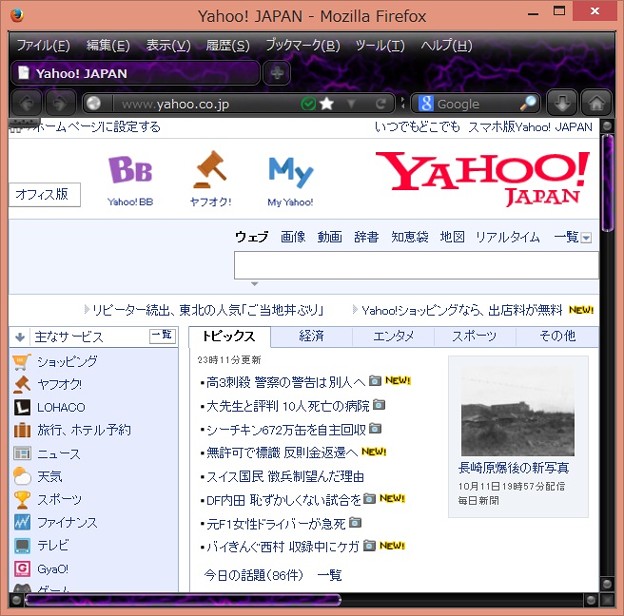Open the 編集(E) menu
The width and height of the screenshot is (624, 616).
coord(108,45)
